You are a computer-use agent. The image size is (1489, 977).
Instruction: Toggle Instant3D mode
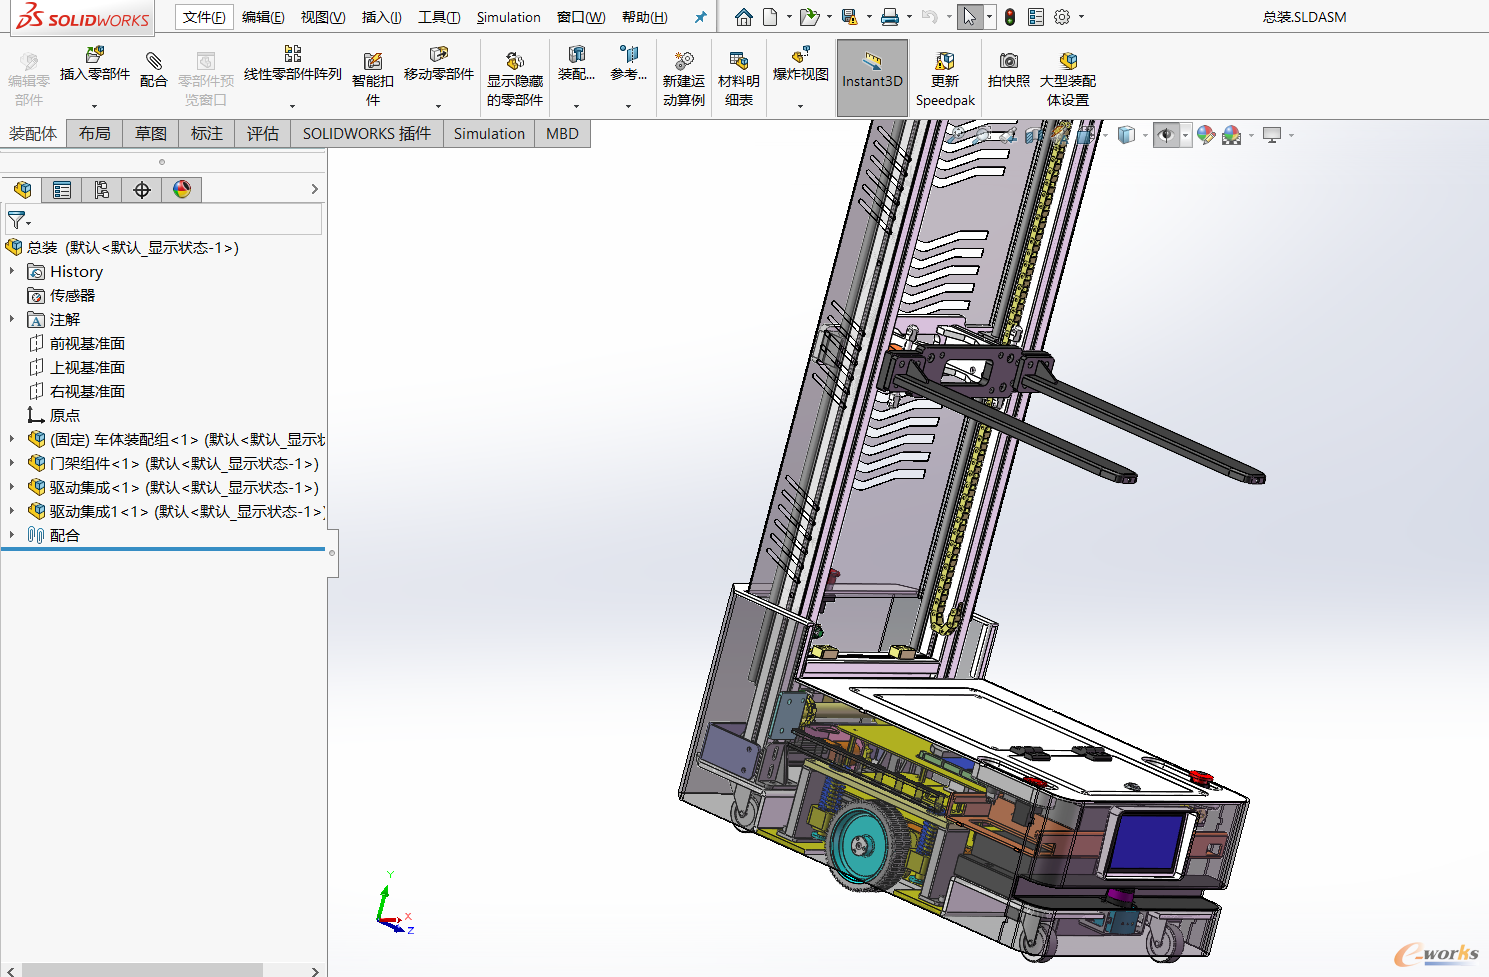tap(872, 78)
